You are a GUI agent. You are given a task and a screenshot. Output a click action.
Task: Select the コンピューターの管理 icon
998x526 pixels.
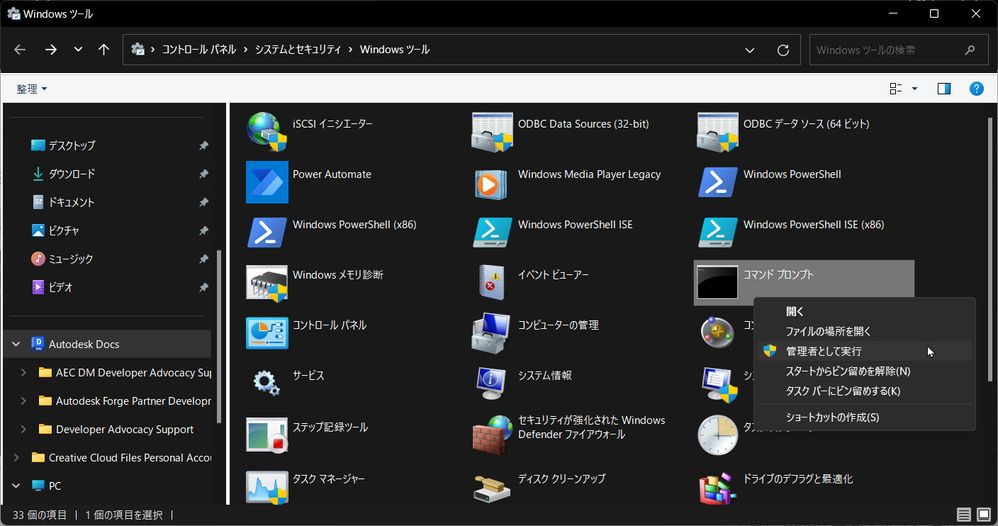491,332
